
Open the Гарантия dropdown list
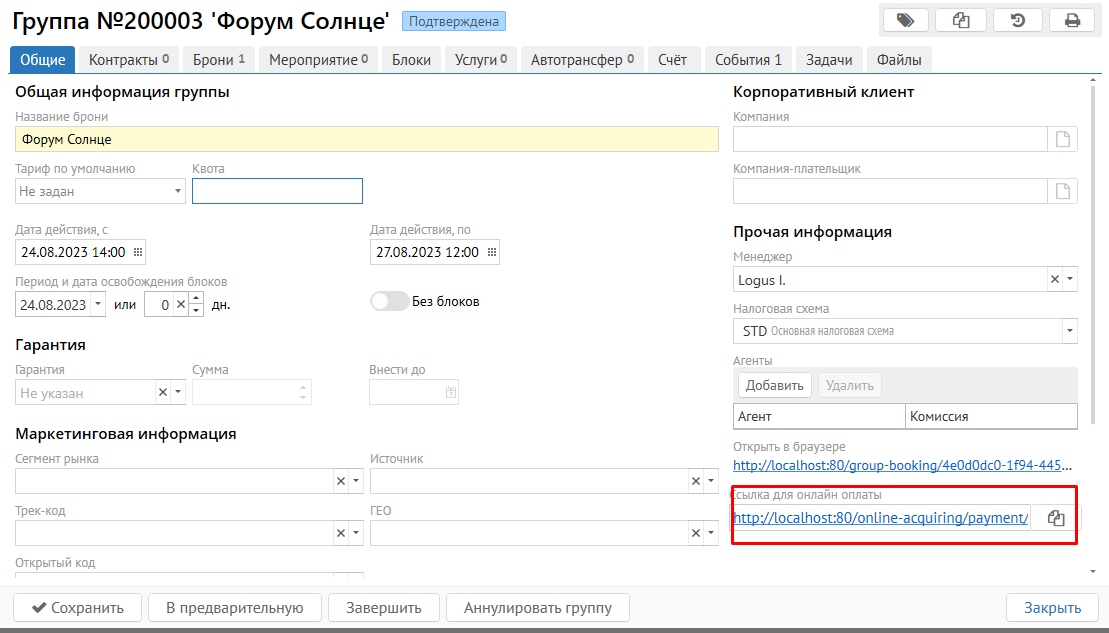pyautogui.click(x=178, y=393)
